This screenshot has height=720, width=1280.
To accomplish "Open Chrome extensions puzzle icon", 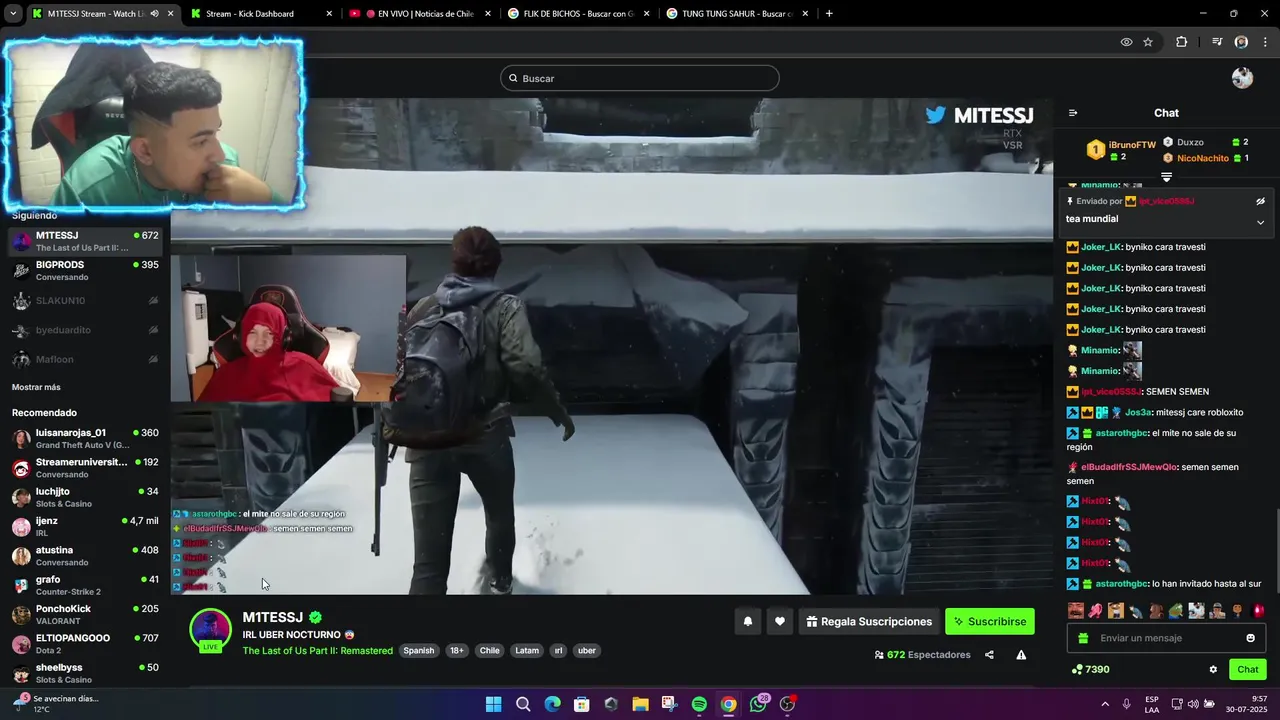I will tap(1181, 42).
